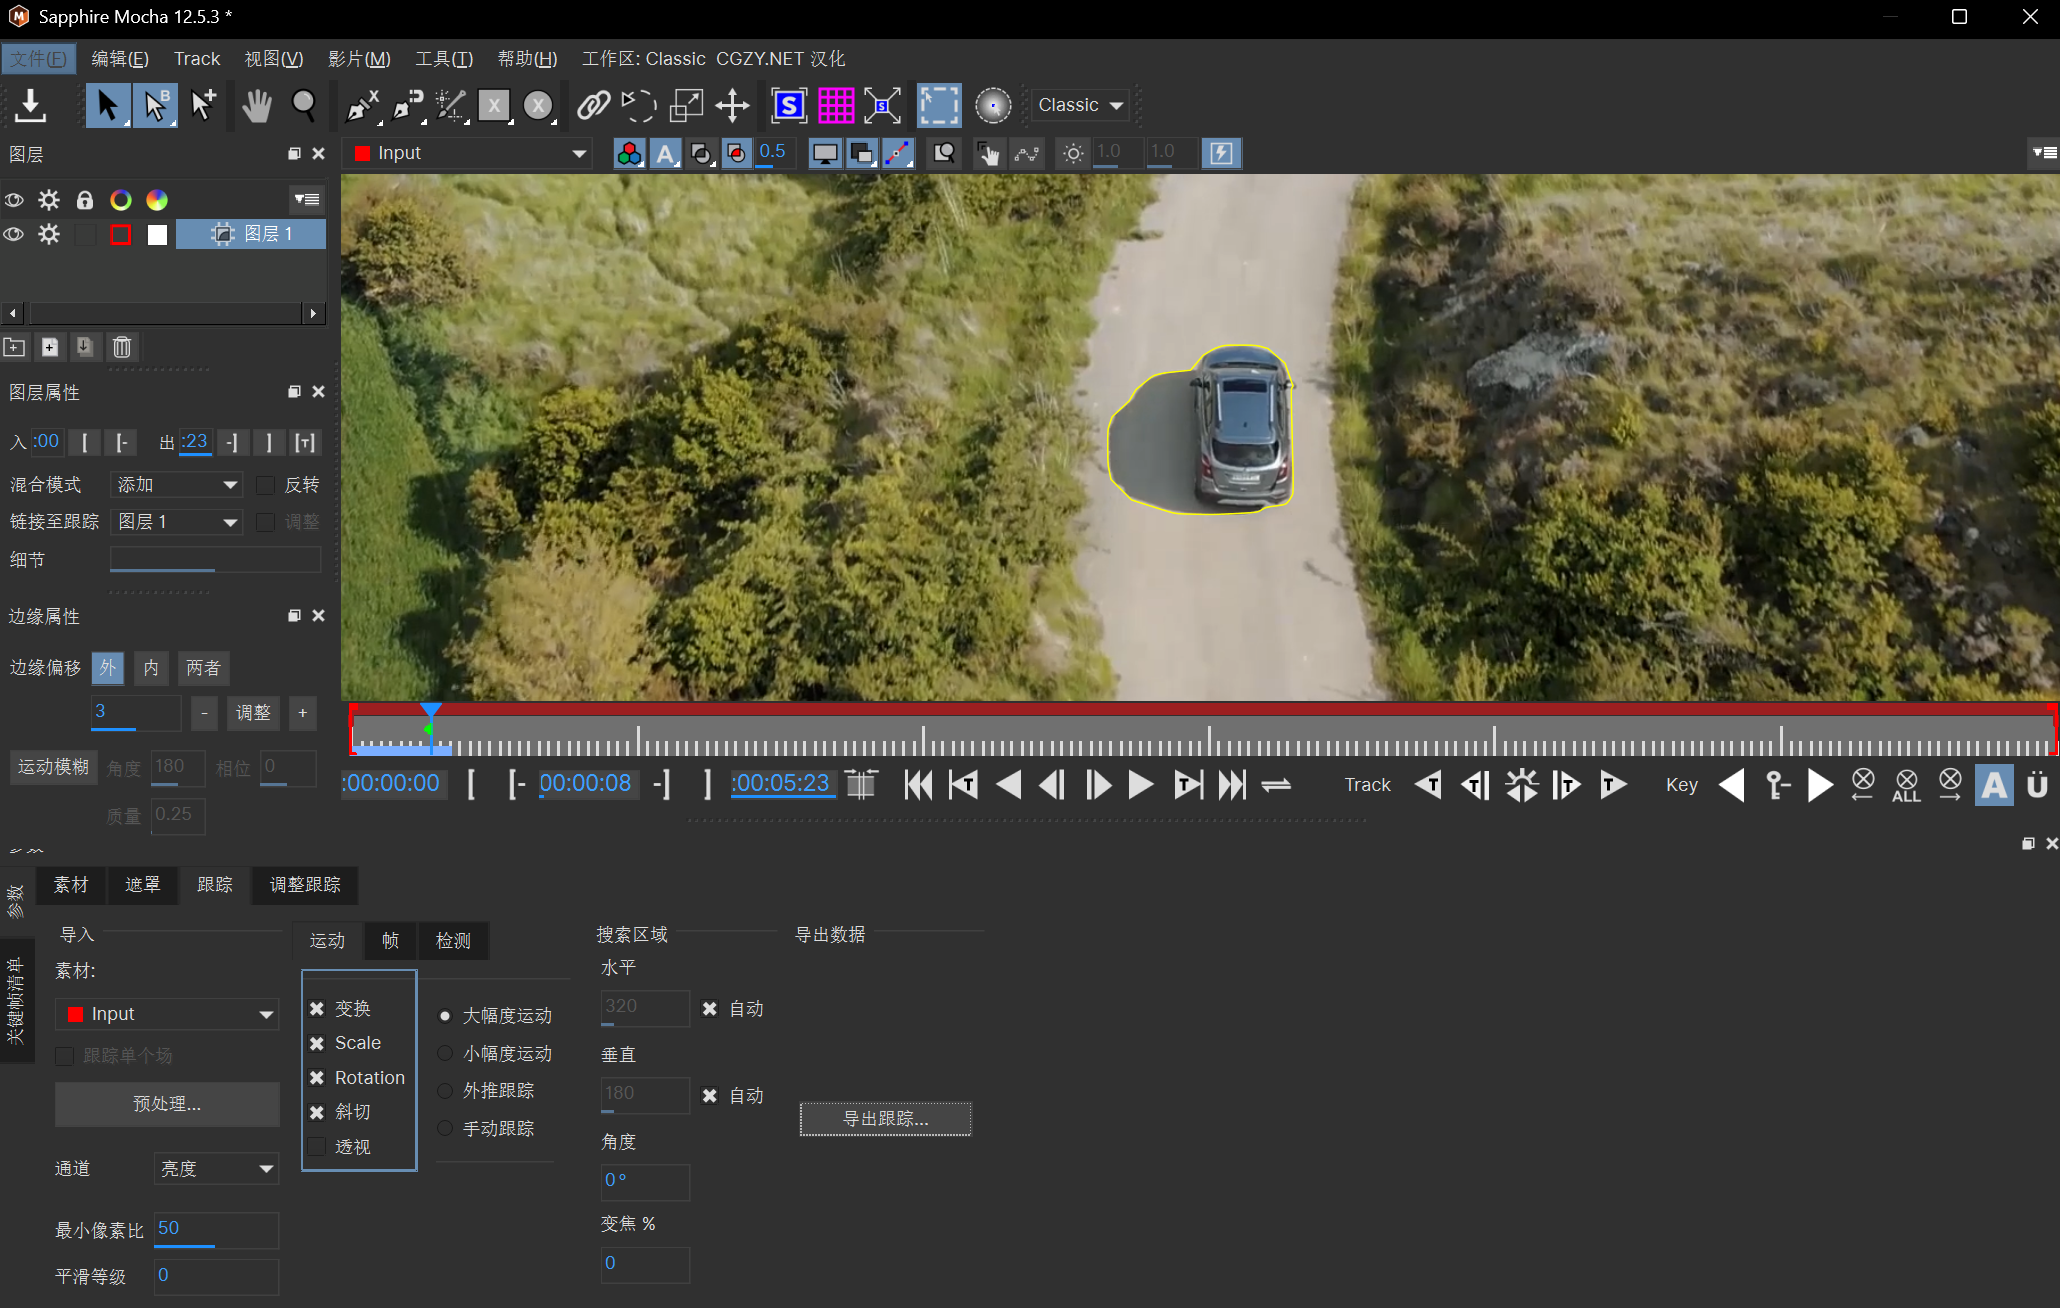The width and height of the screenshot is (2060, 1308).
Task: Open the Classic workspace dropdown
Action: click(x=1080, y=105)
